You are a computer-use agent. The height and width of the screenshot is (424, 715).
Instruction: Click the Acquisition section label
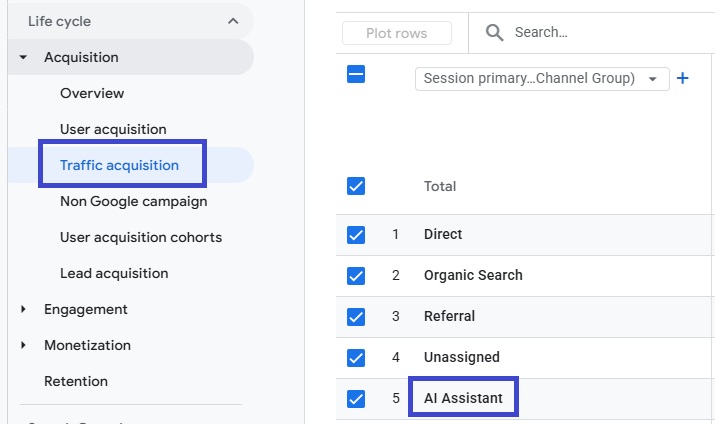[x=81, y=57]
